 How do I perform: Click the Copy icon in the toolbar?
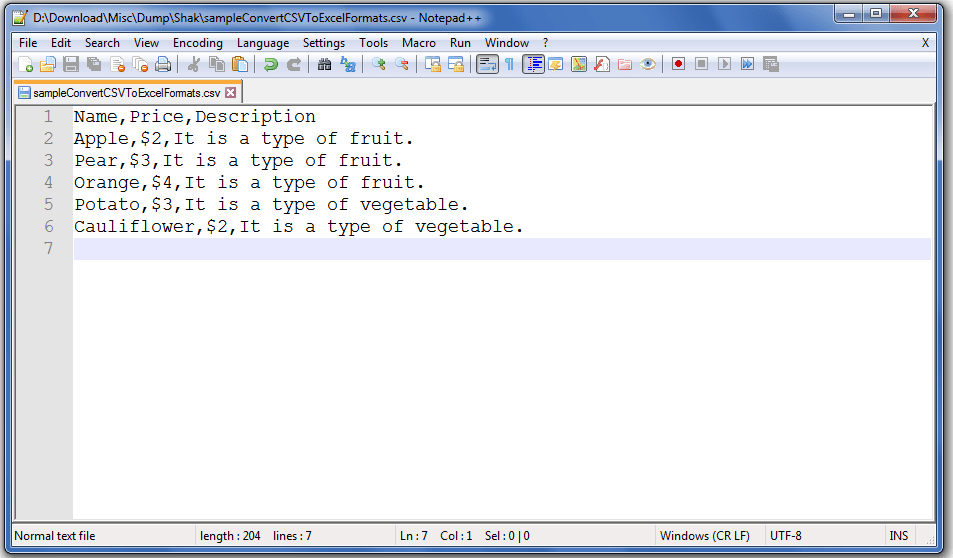217,64
